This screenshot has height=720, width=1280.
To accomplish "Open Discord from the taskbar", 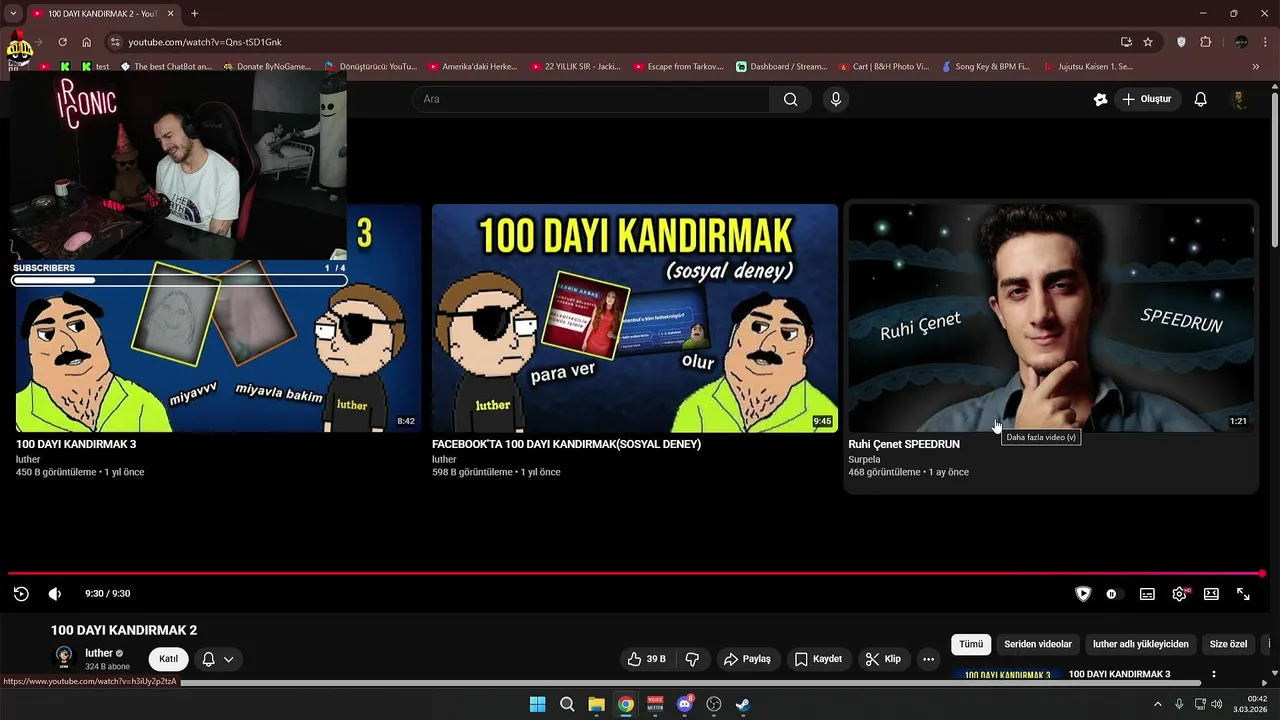I will pos(685,704).
